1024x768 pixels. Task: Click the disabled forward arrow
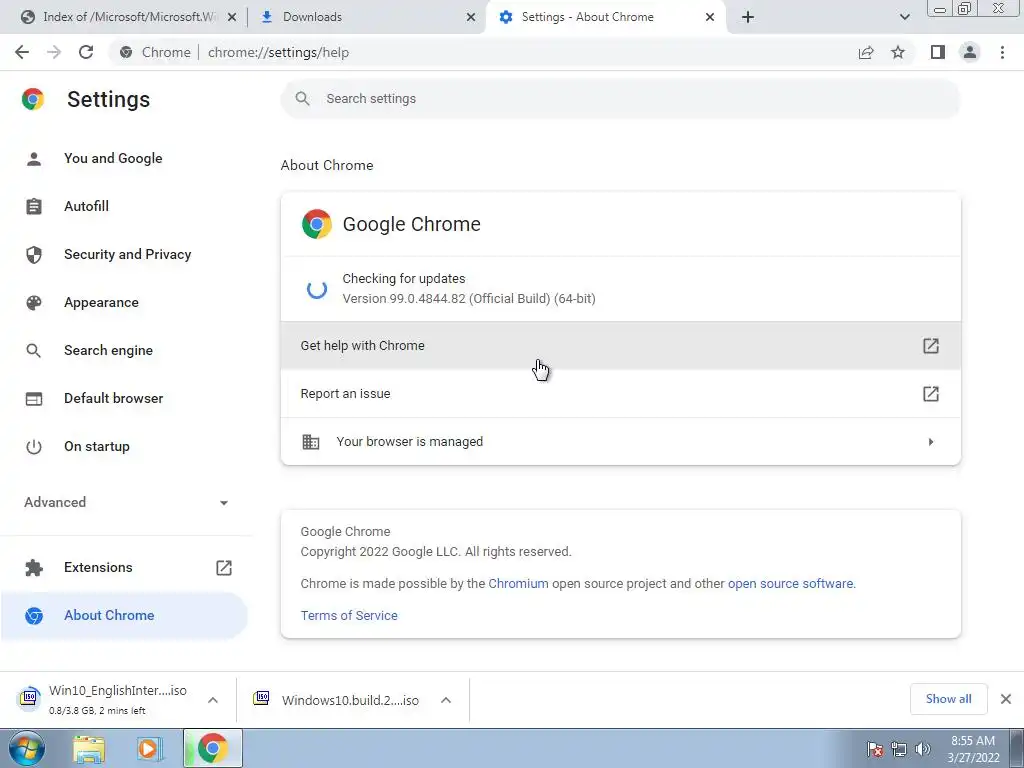(x=54, y=52)
